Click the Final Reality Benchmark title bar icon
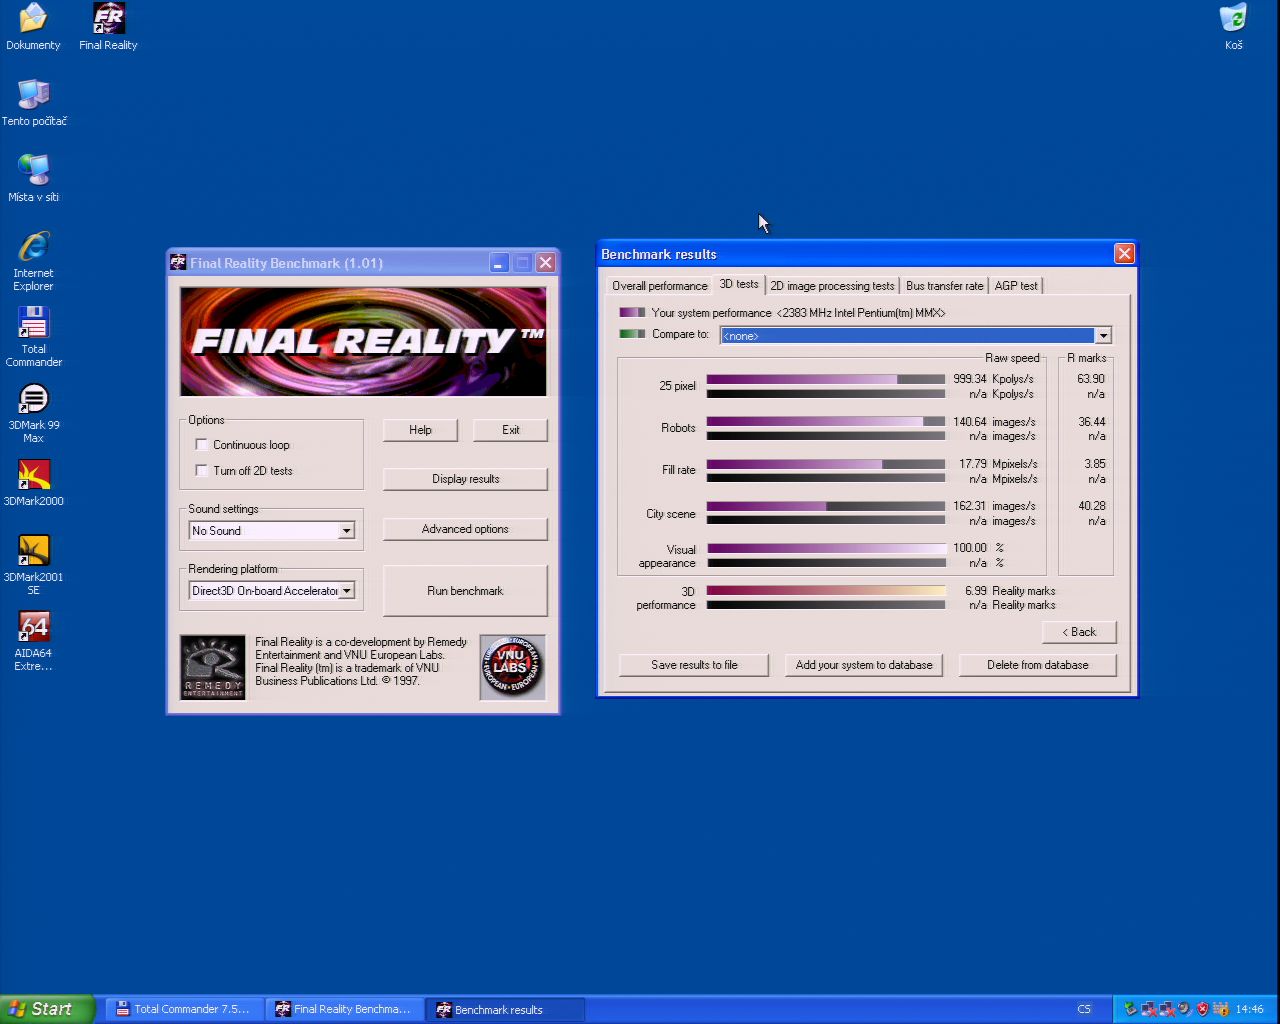The height and width of the screenshot is (1024, 1280). tap(178, 262)
